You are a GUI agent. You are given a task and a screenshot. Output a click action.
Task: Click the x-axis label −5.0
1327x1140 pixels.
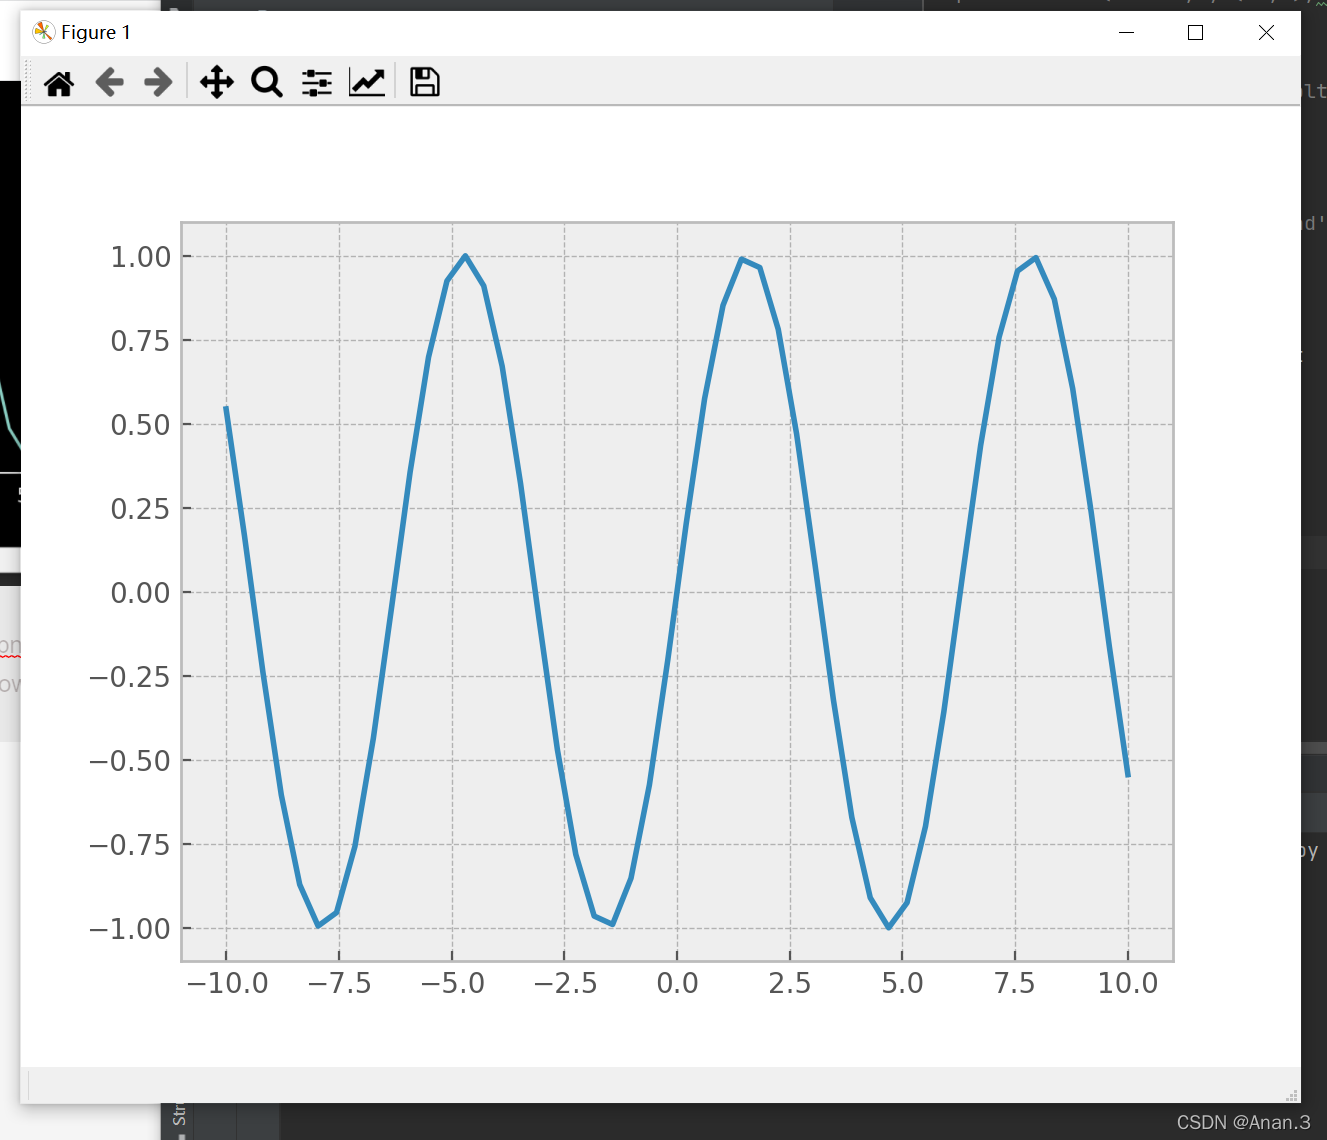pyautogui.click(x=452, y=983)
